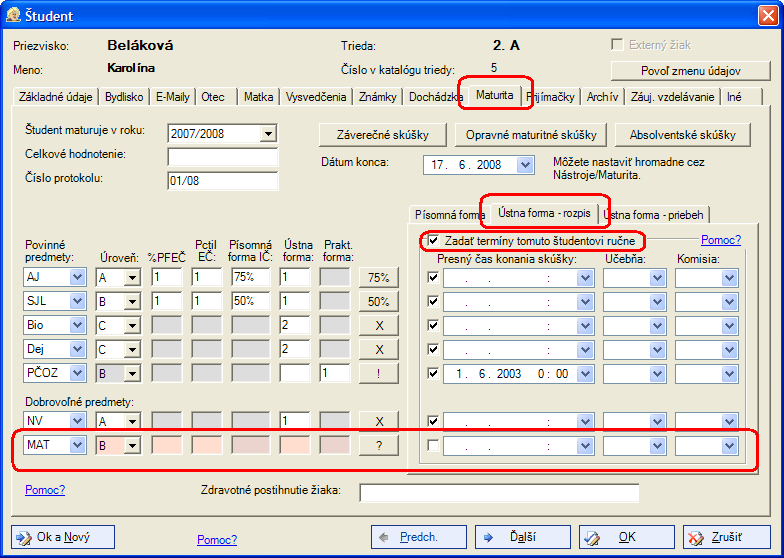Open Absolventské skúšky
The width and height of the screenshot is (784, 558).
(x=682, y=135)
